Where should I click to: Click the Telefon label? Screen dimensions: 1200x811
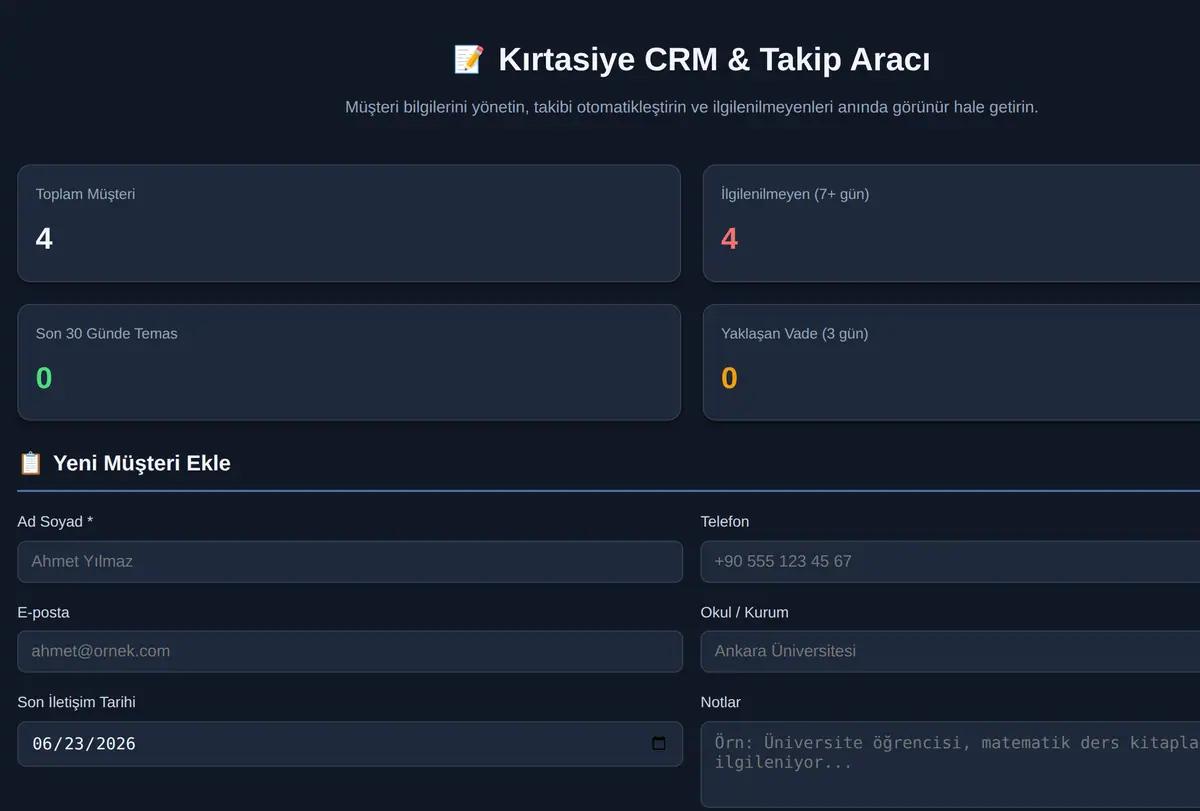click(x=725, y=522)
